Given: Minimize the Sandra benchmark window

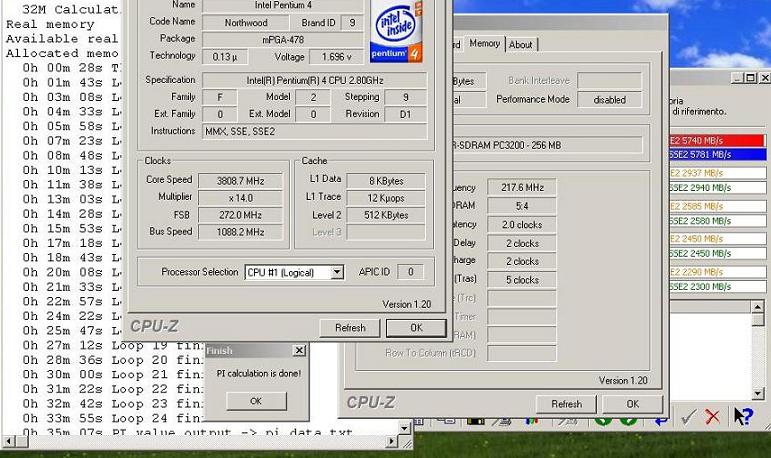Looking at the screenshot, I should pos(737,78).
